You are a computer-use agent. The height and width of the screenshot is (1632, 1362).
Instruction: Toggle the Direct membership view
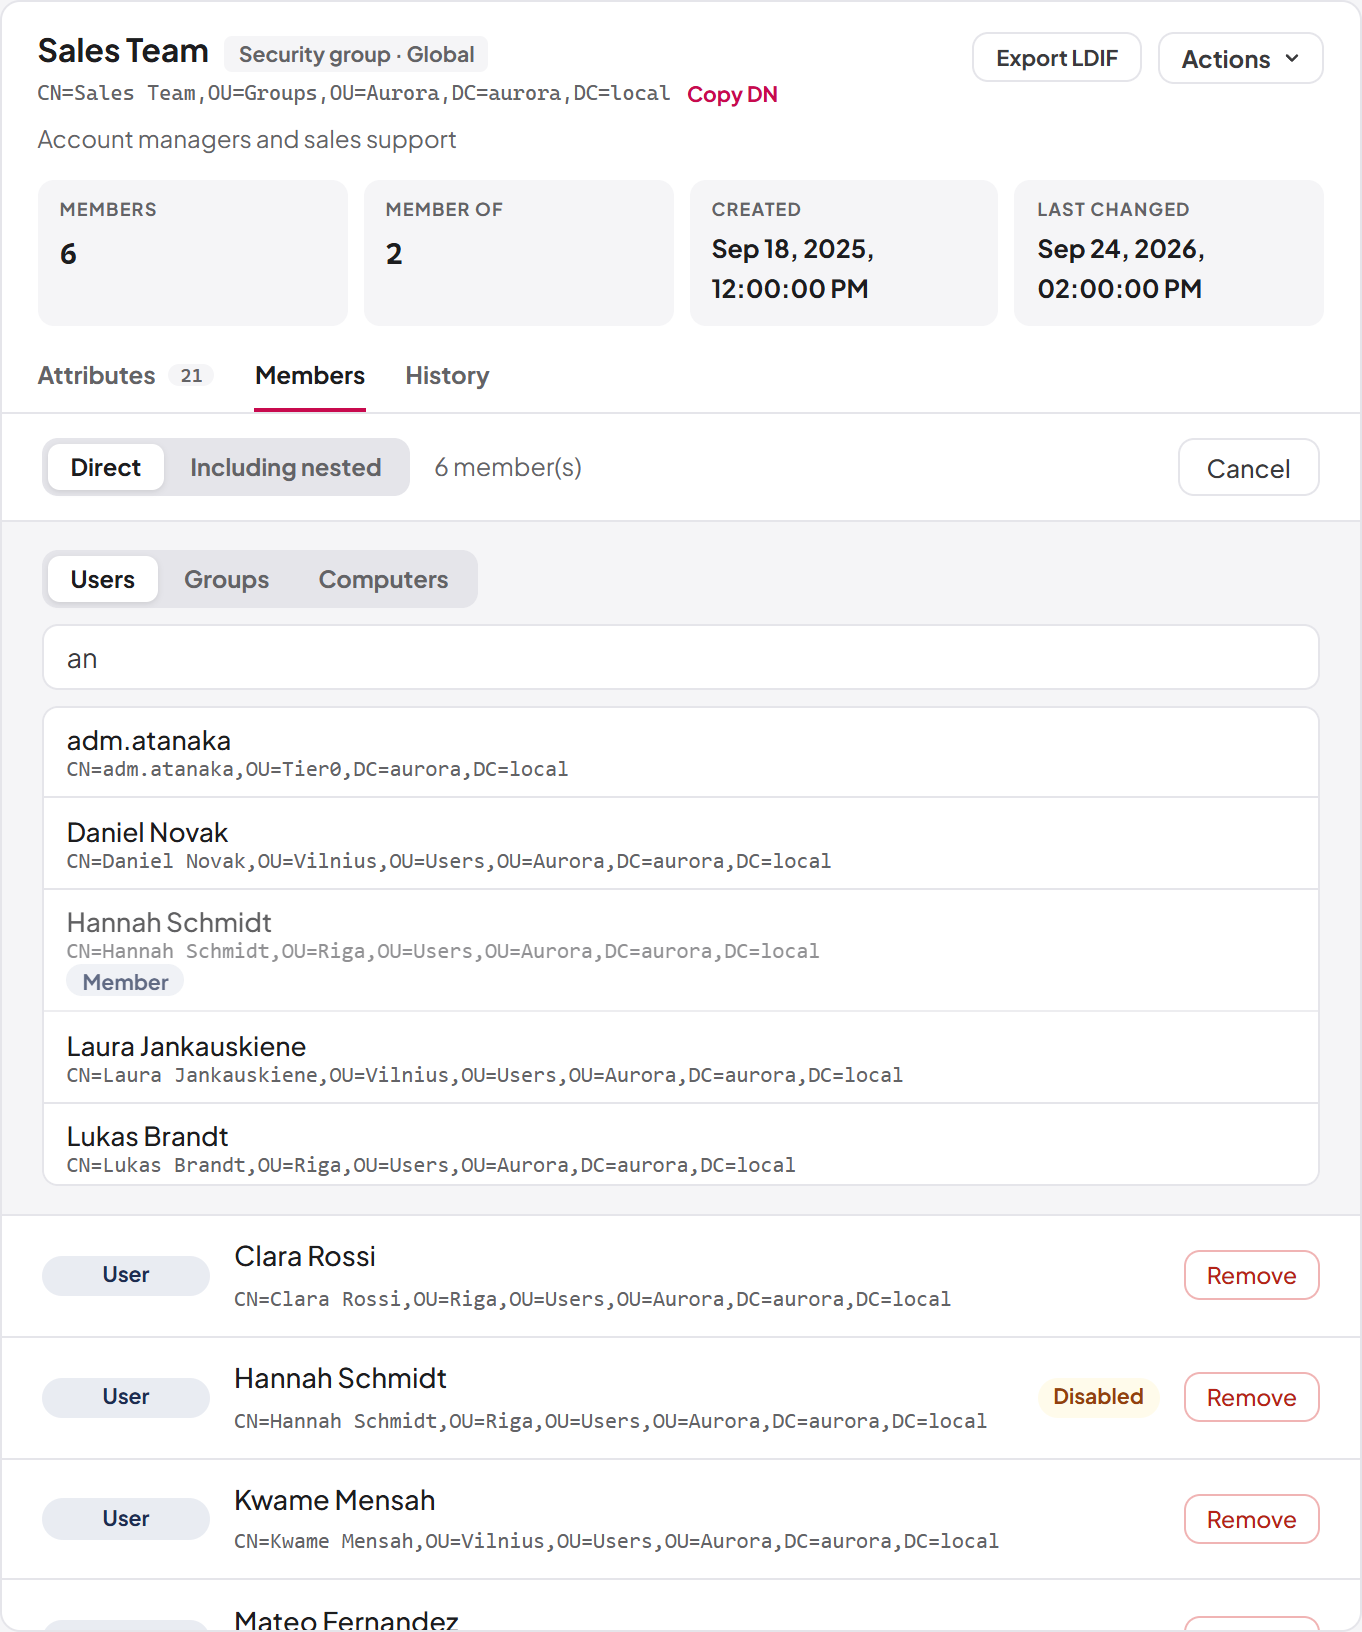click(106, 467)
